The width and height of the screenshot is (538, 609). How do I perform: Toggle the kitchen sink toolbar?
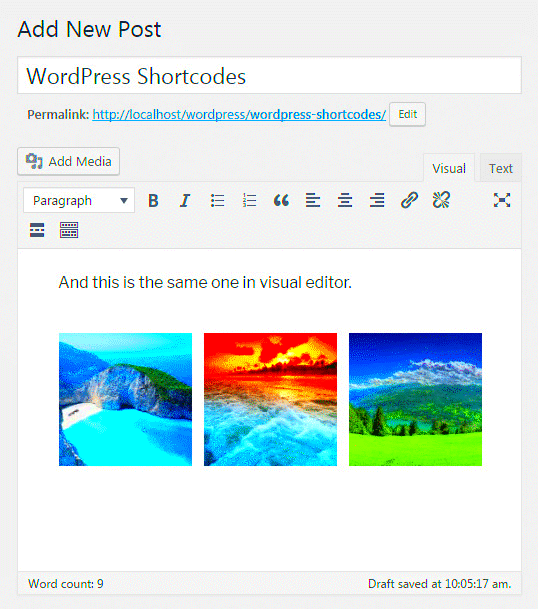click(x=69, y=230)
